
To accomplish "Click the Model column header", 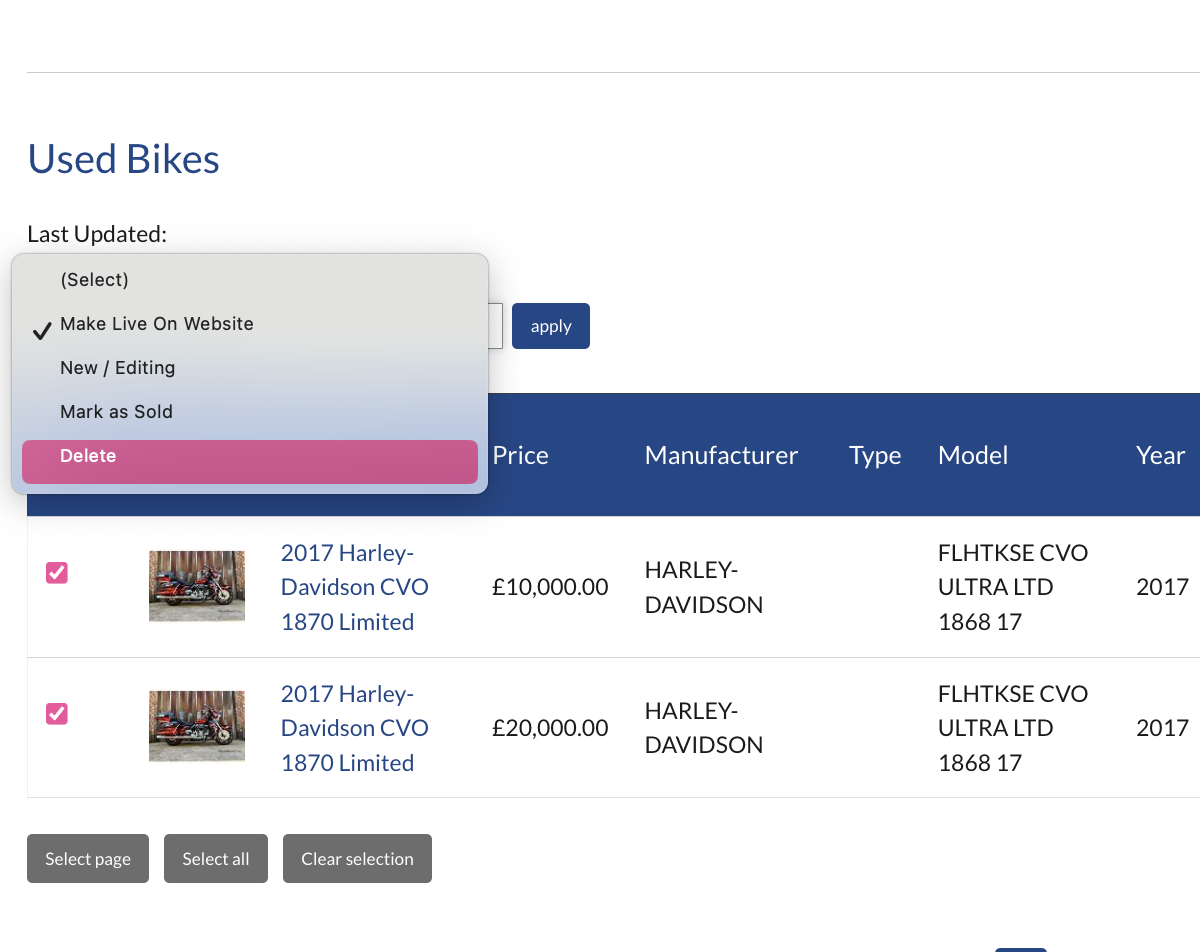I will pos(973,456).
